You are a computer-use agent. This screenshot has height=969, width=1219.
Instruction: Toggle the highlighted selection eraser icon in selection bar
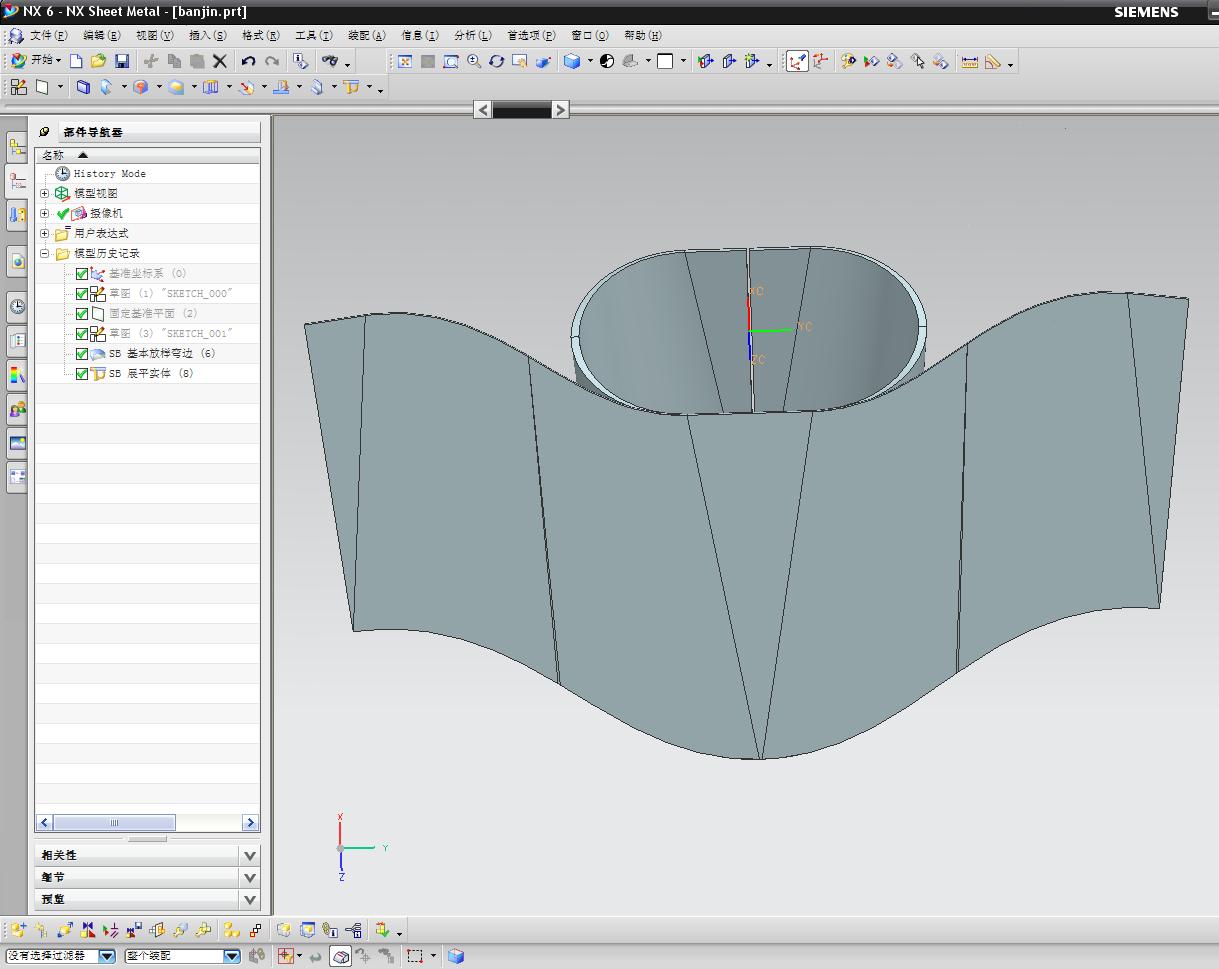[340, 956]
